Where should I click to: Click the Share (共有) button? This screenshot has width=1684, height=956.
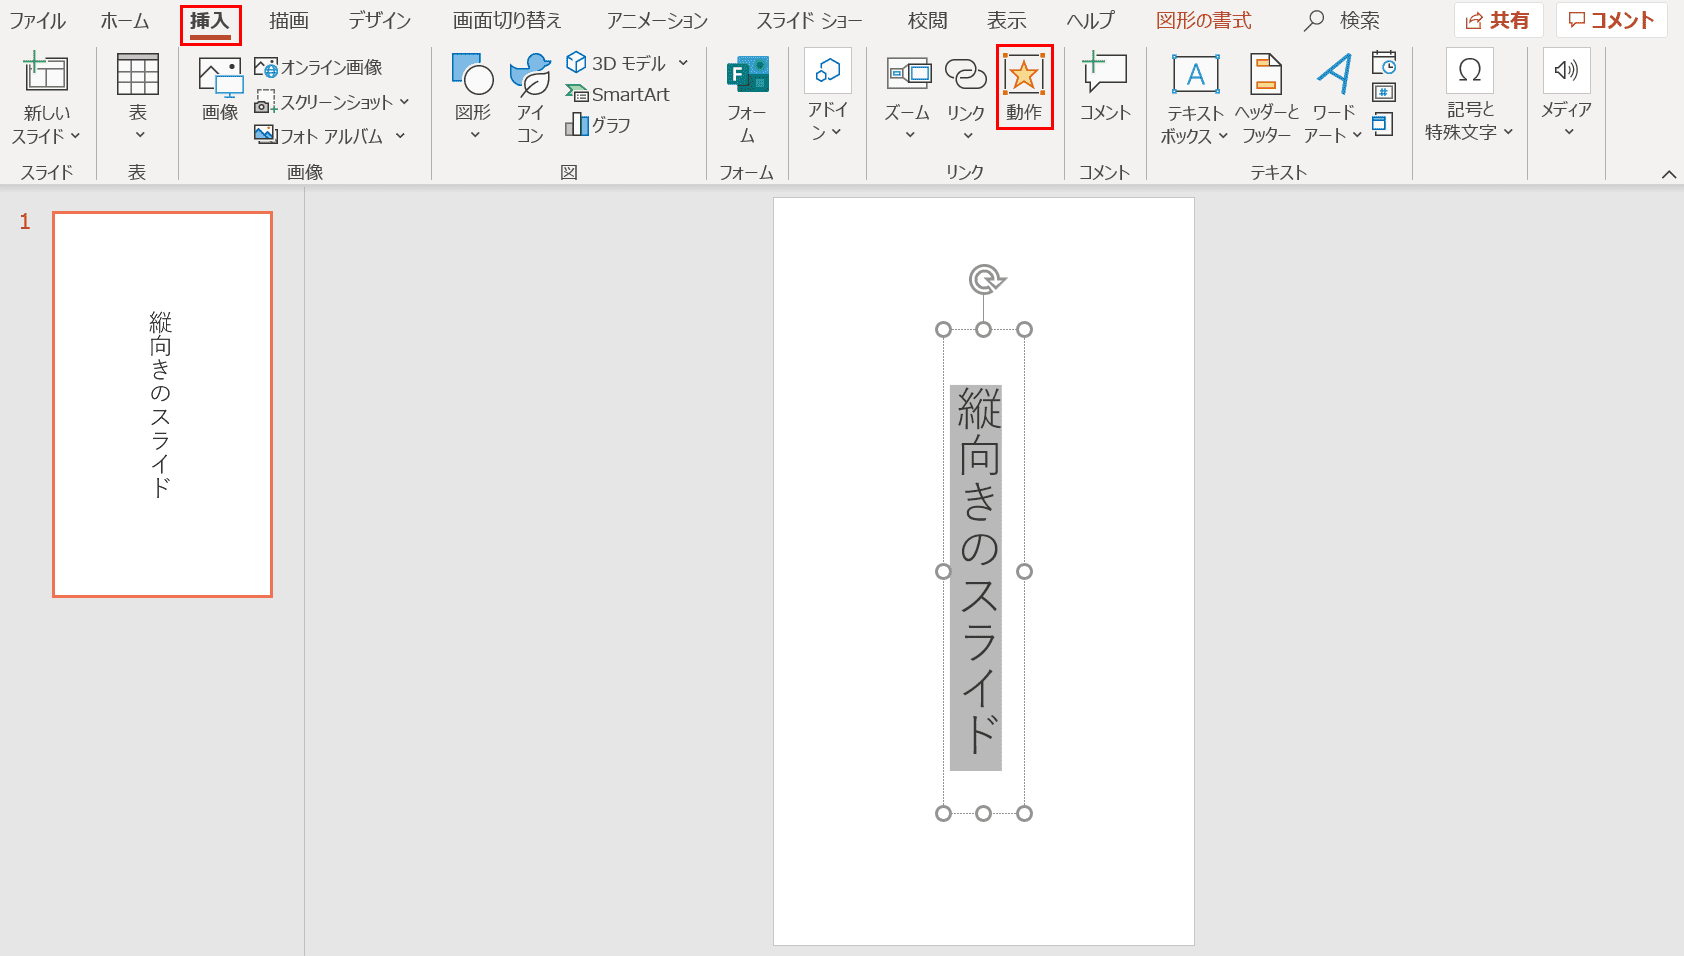1498,20
